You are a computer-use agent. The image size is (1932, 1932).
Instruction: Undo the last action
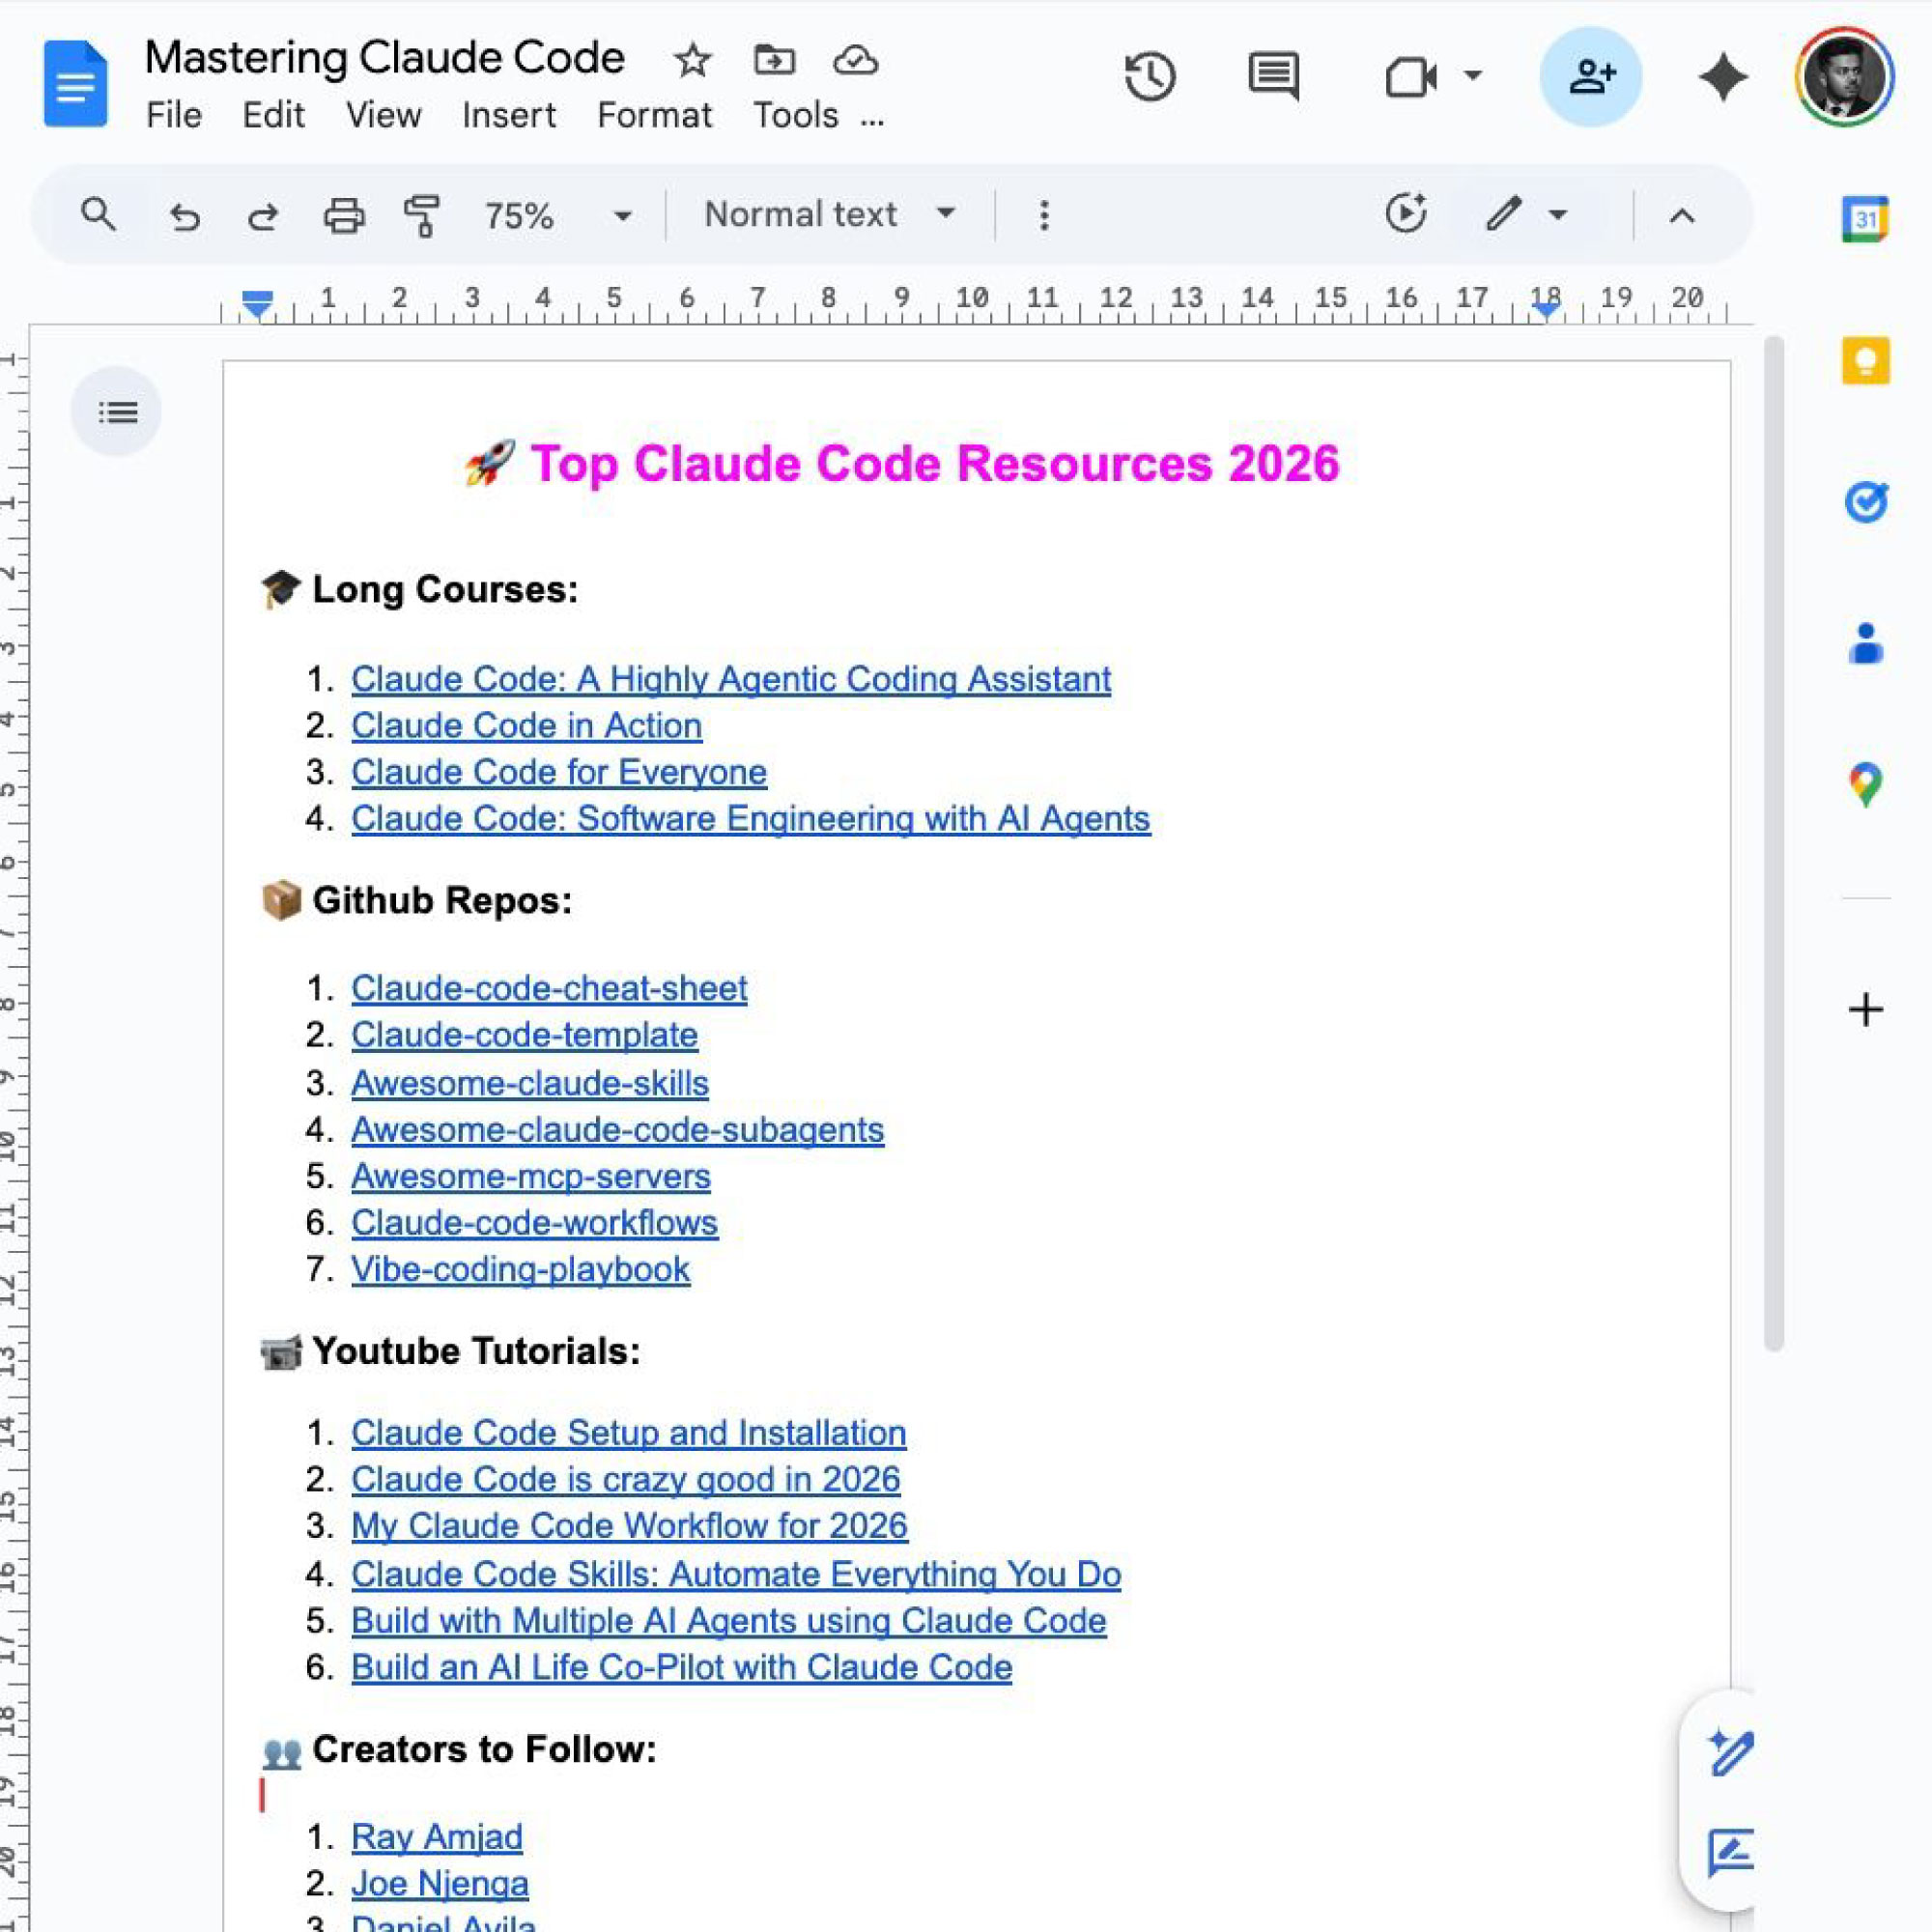click(x=185, y=216)
